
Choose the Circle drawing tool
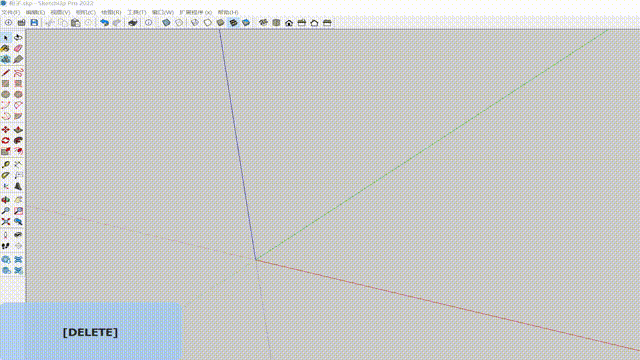point(6,94)
